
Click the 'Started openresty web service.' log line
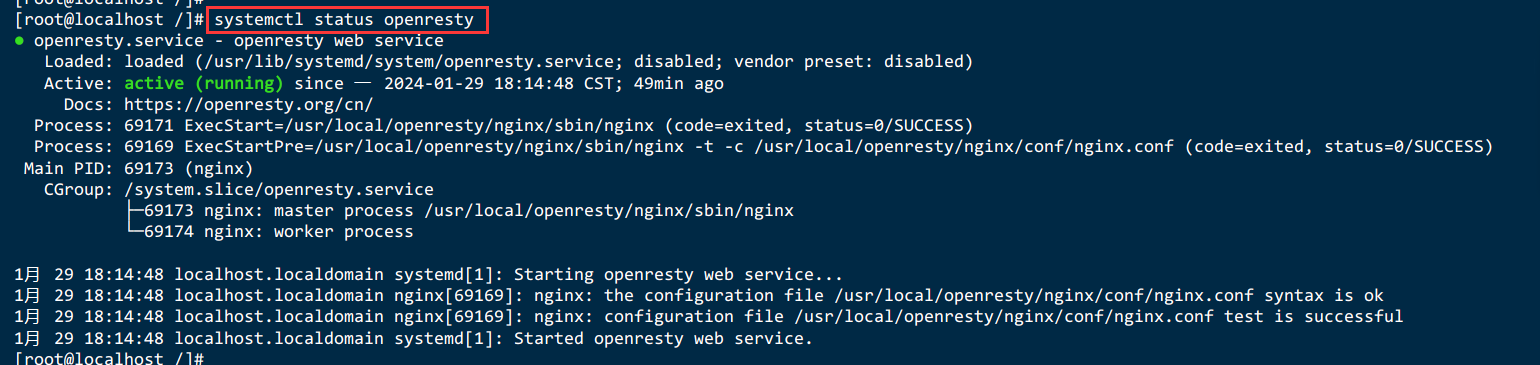click(x=664, y=338)
